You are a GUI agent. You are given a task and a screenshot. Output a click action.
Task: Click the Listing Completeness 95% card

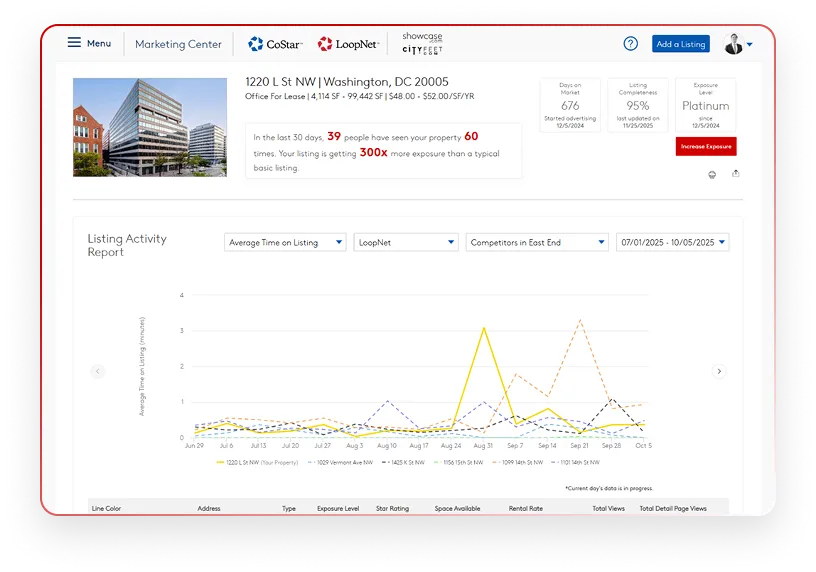coord(638,105)
